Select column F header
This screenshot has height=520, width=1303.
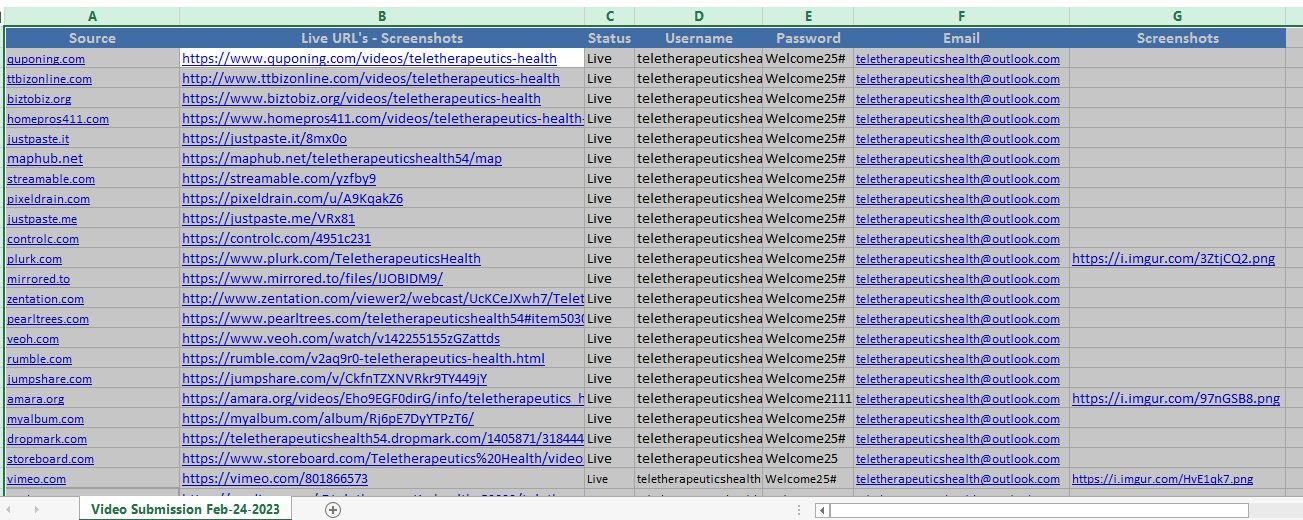961,16
